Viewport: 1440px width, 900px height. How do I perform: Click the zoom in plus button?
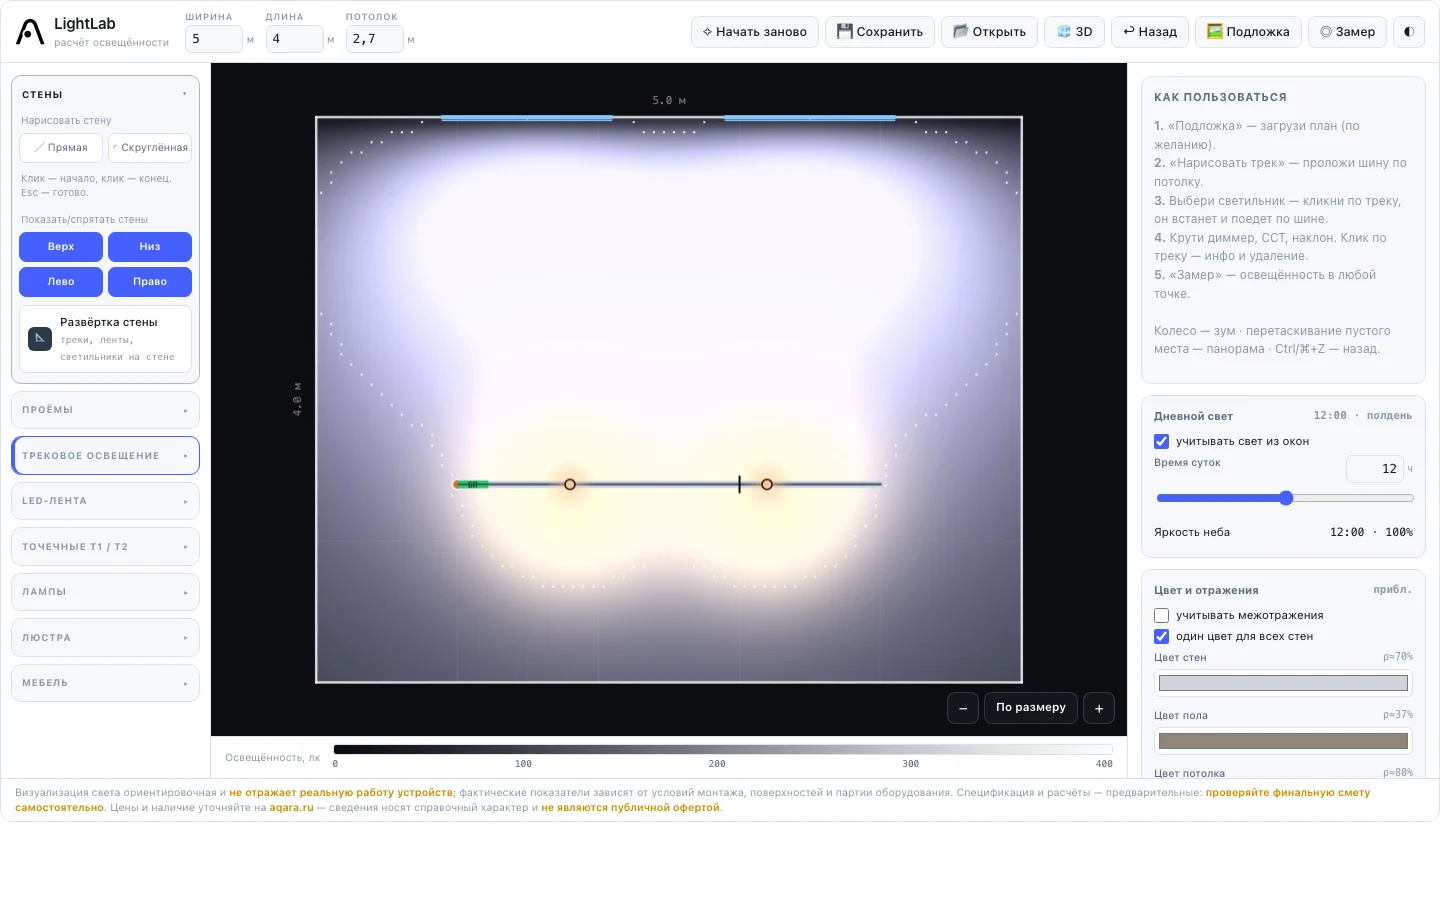(1099, 708)
